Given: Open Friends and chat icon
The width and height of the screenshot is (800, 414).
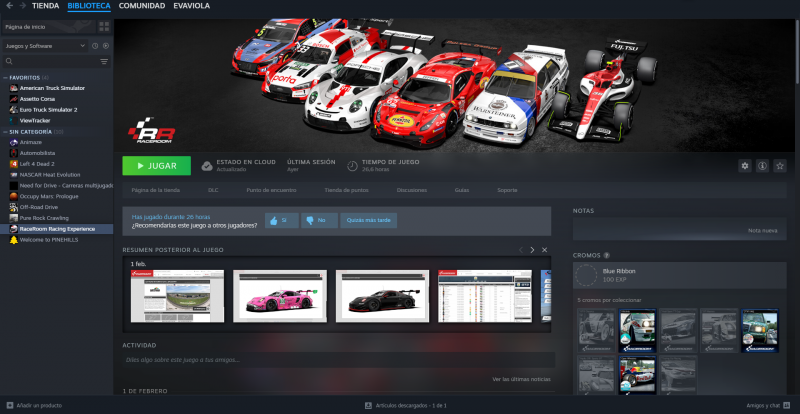Looking at the screenshot, I should tap(786, 405).
